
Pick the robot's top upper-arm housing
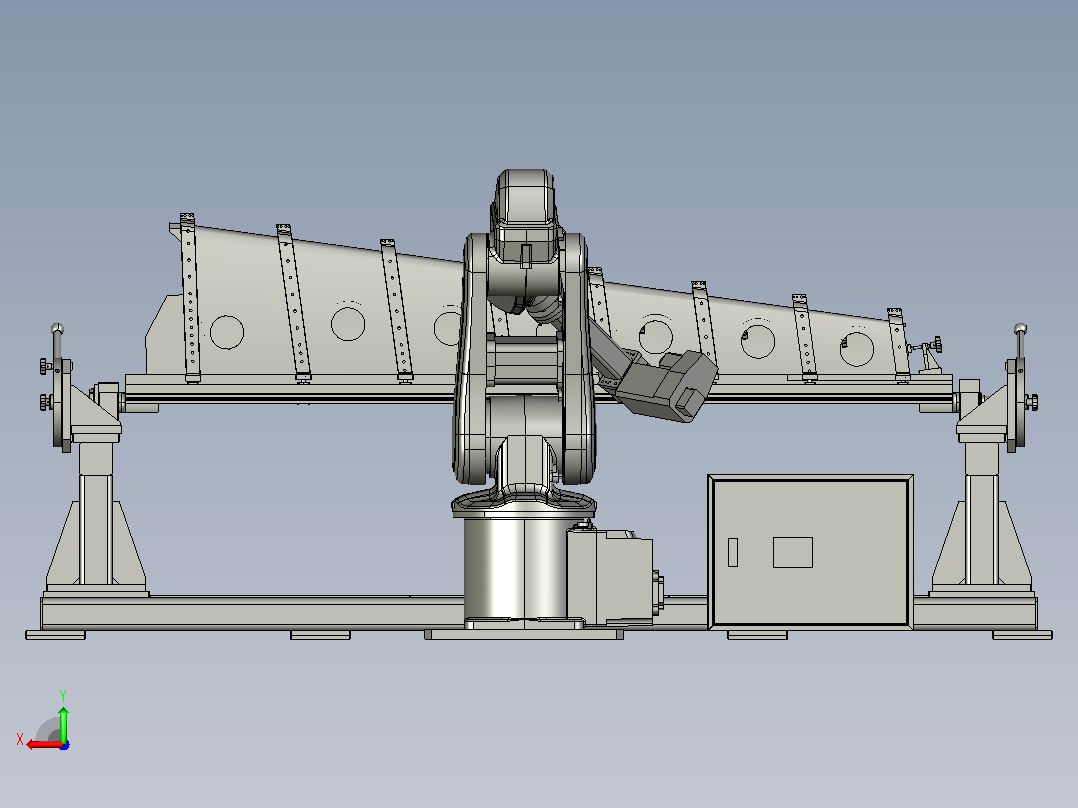525,217
